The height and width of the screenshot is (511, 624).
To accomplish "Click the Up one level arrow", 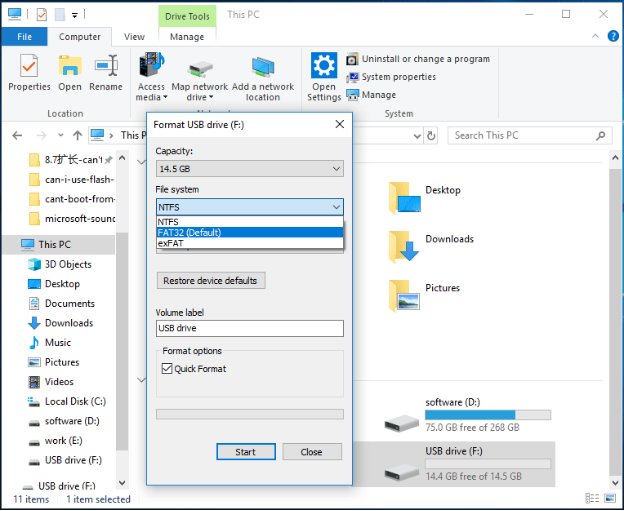I will pyautogui.click(x=77, y=136).
